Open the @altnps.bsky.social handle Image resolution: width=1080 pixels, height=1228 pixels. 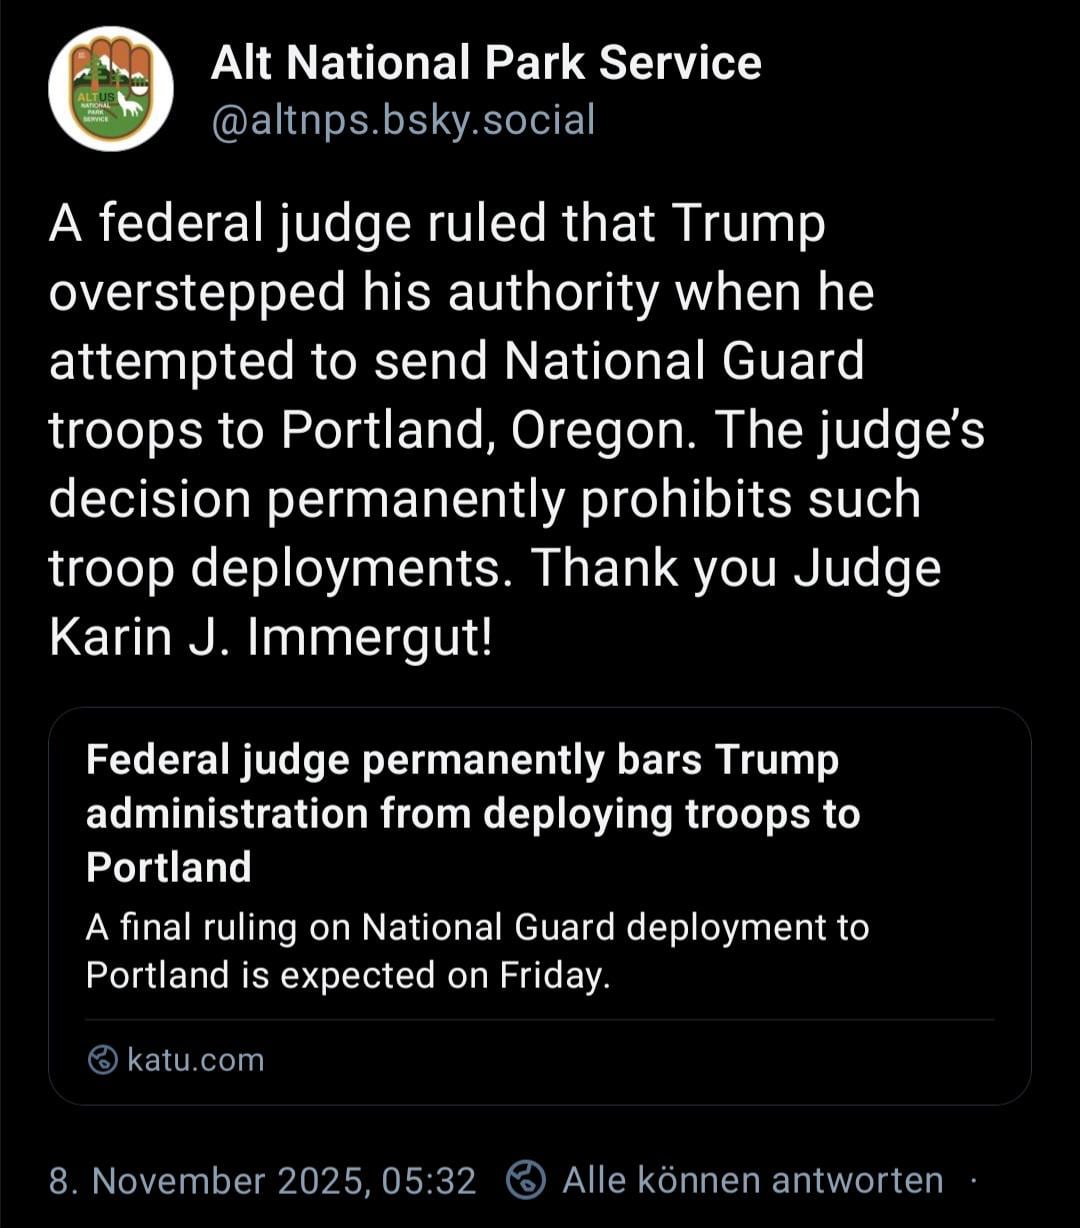(x=403, y=120)
